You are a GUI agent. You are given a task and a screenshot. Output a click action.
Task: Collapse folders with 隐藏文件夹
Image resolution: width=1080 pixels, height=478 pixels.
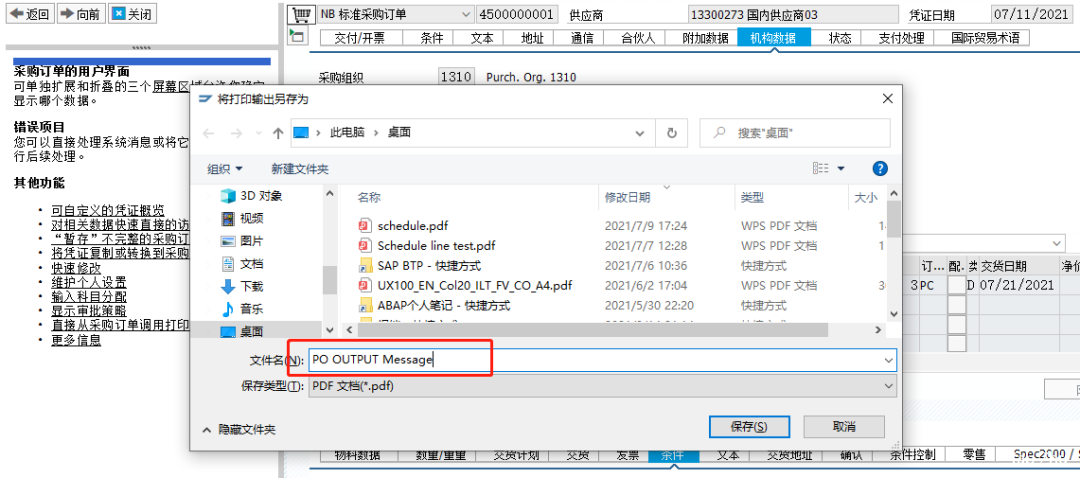point(239,430)
